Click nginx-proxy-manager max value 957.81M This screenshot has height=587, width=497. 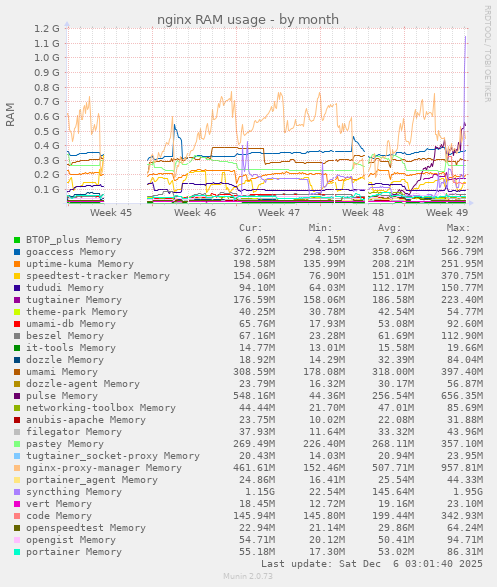pyautogui.click(x=461, y=468)
